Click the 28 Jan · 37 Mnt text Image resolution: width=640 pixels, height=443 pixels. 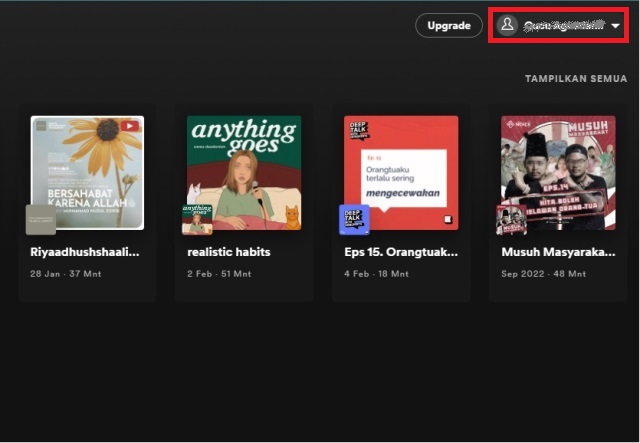66,274
